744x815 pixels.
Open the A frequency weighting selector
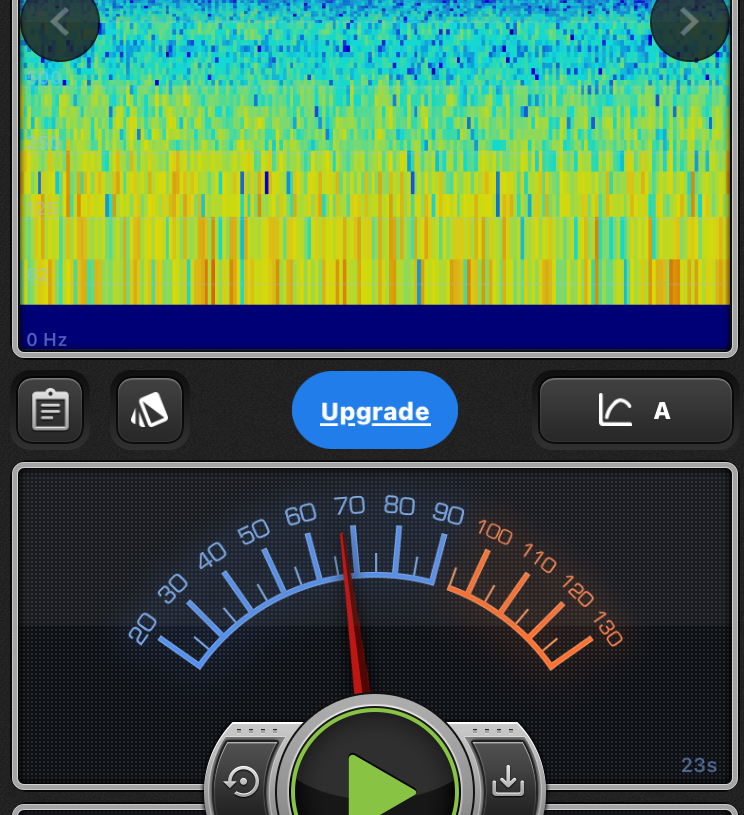coord(636,410)
